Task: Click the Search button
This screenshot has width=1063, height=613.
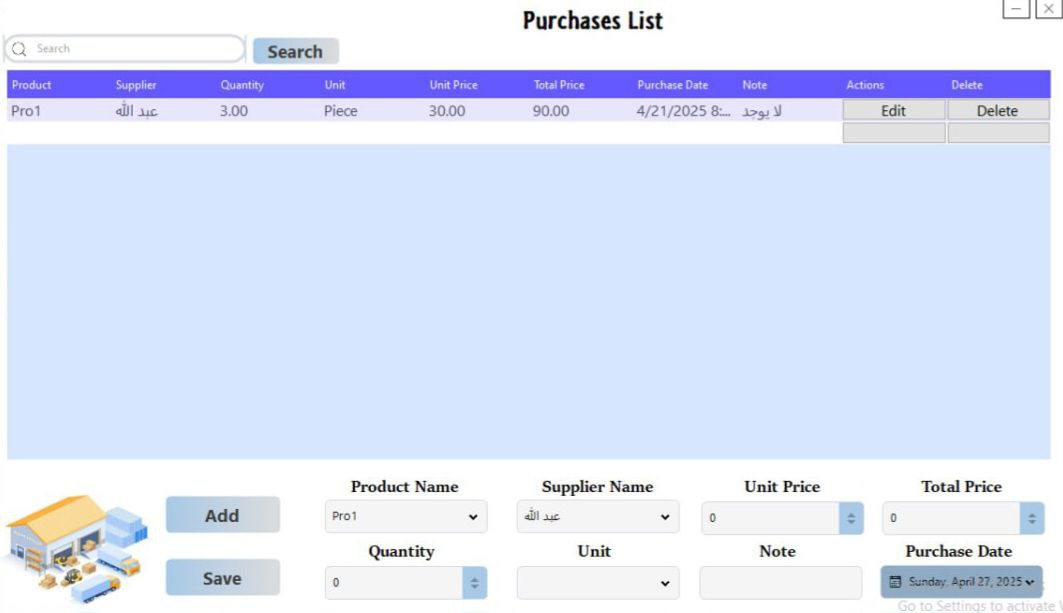Action: point(296,52)
